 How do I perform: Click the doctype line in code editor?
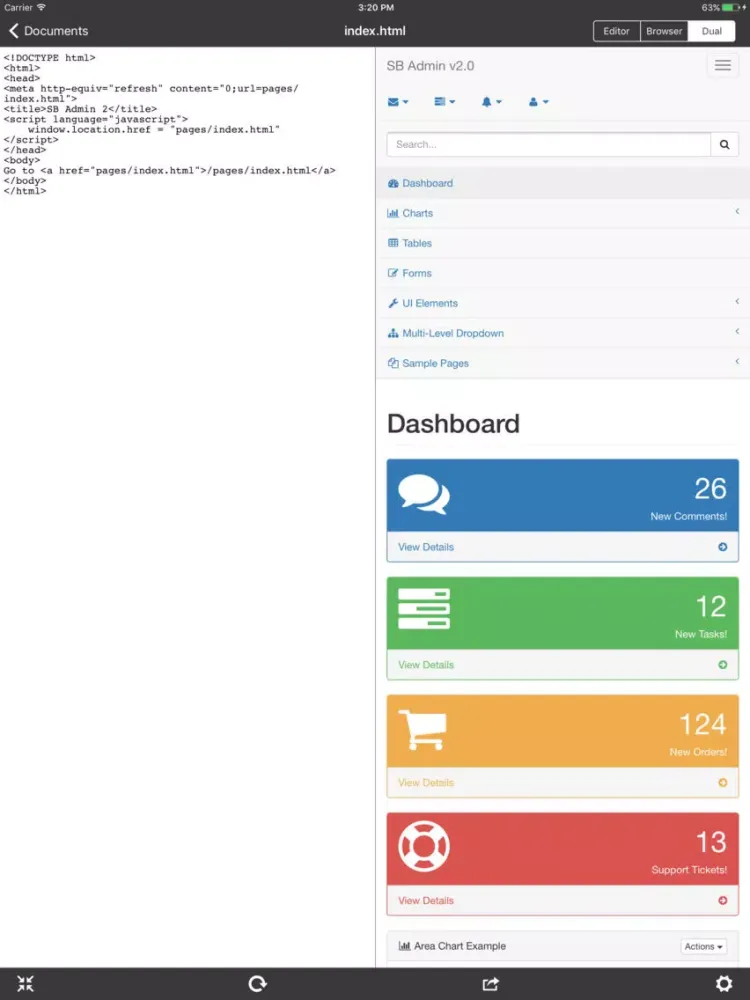point(50,58)
